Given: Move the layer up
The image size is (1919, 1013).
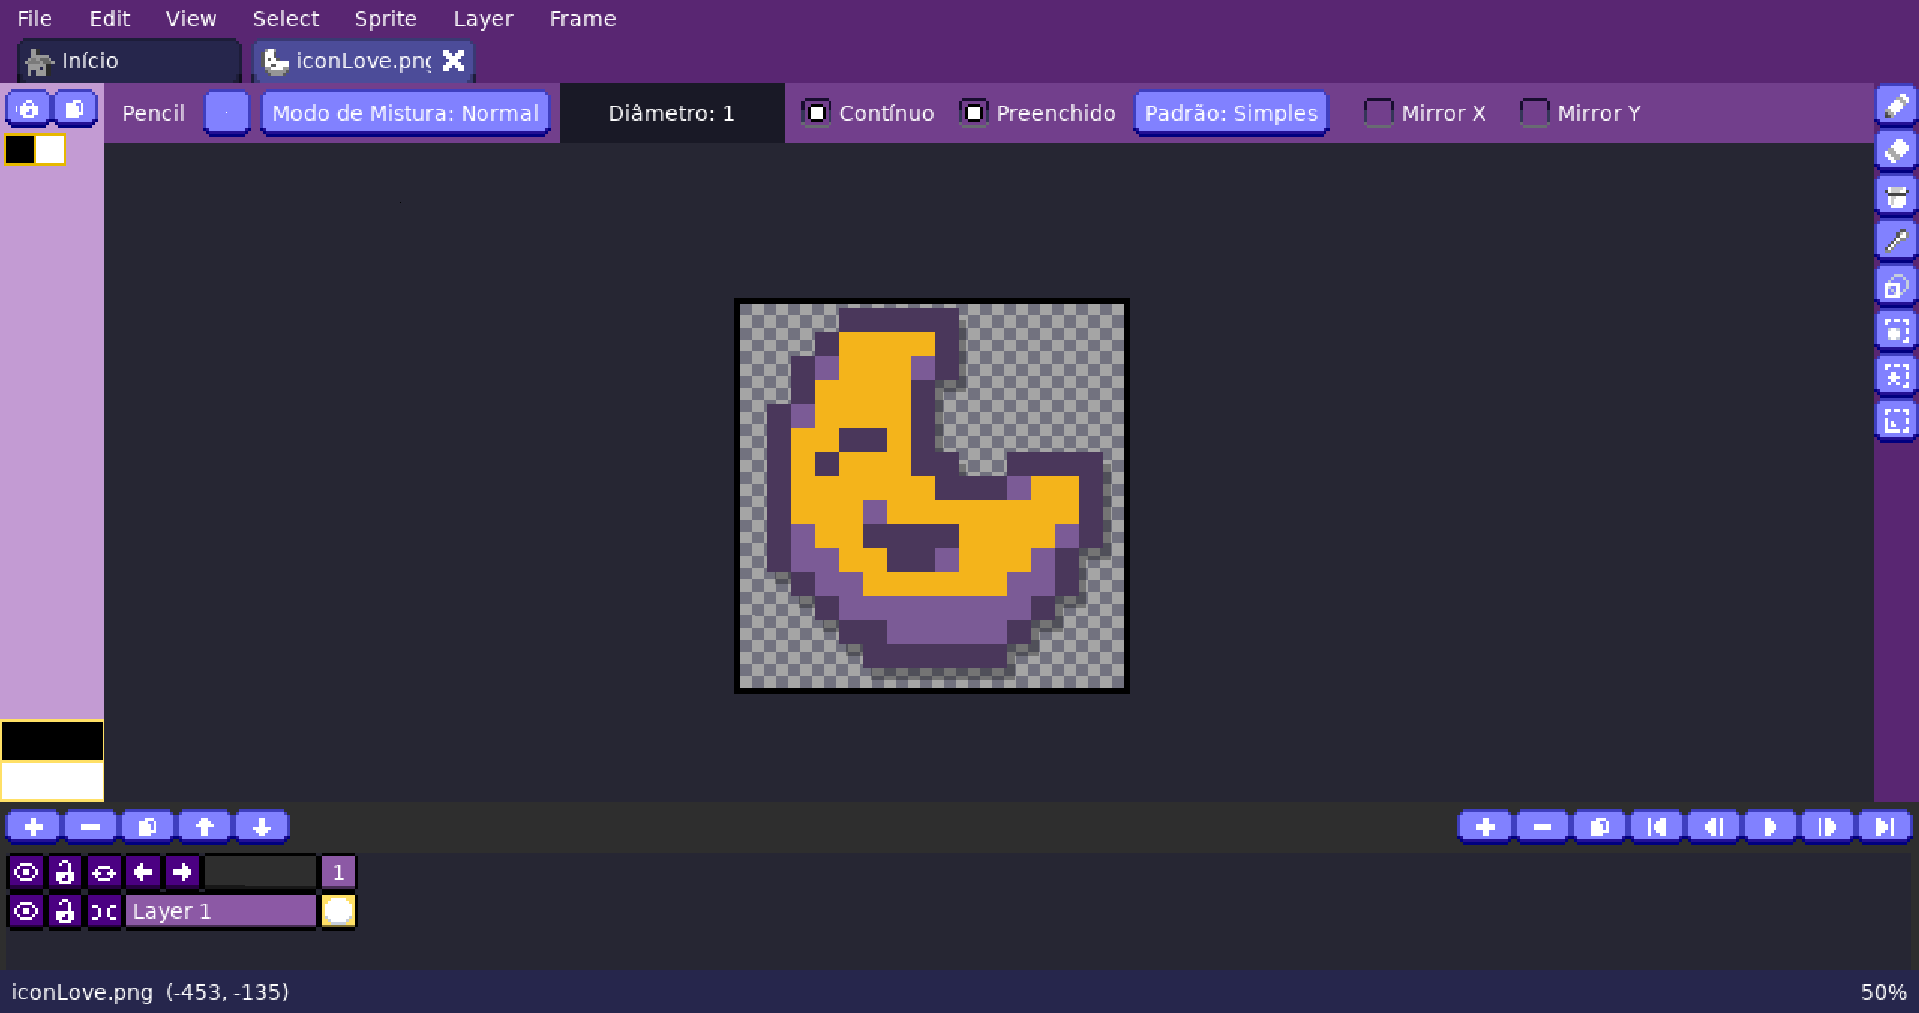Looking at the screenshot, I should point(205,827).
